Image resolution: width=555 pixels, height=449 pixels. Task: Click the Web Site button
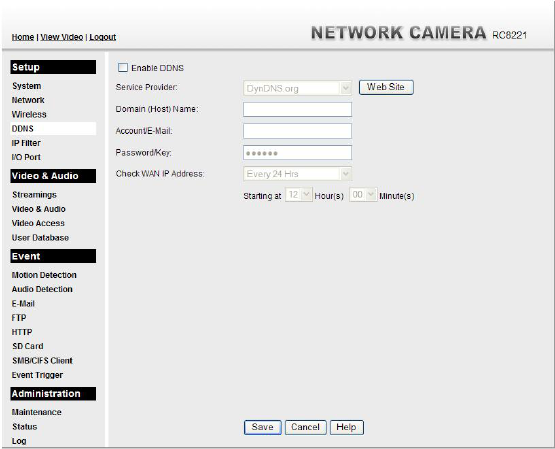click(386, 87)
